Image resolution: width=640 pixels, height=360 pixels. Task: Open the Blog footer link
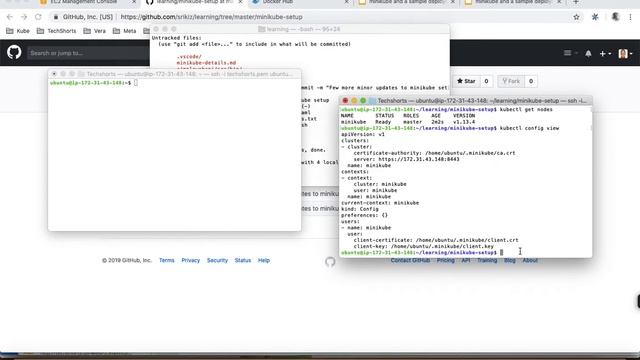[x=510, y=261]
